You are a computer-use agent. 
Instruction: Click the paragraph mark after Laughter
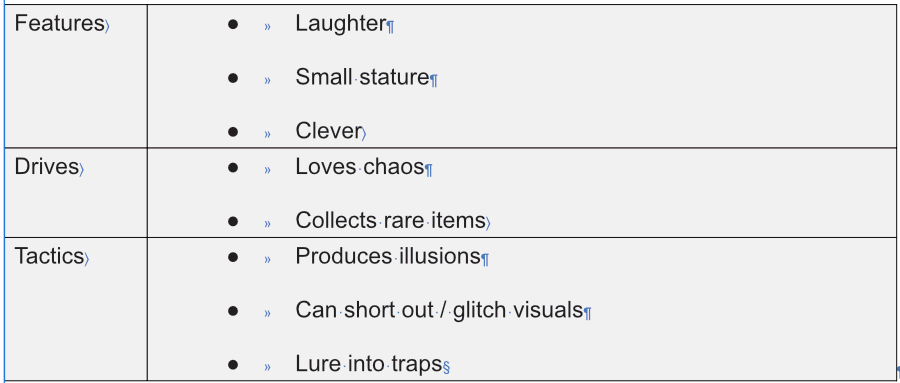(x=390, y=26)
